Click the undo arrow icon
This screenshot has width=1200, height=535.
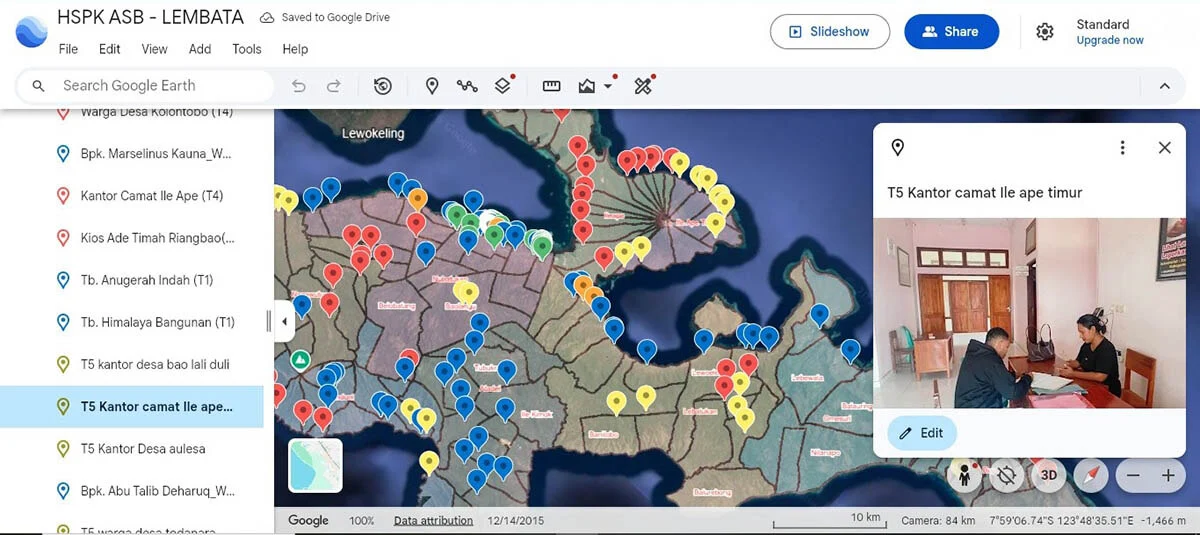298,86
